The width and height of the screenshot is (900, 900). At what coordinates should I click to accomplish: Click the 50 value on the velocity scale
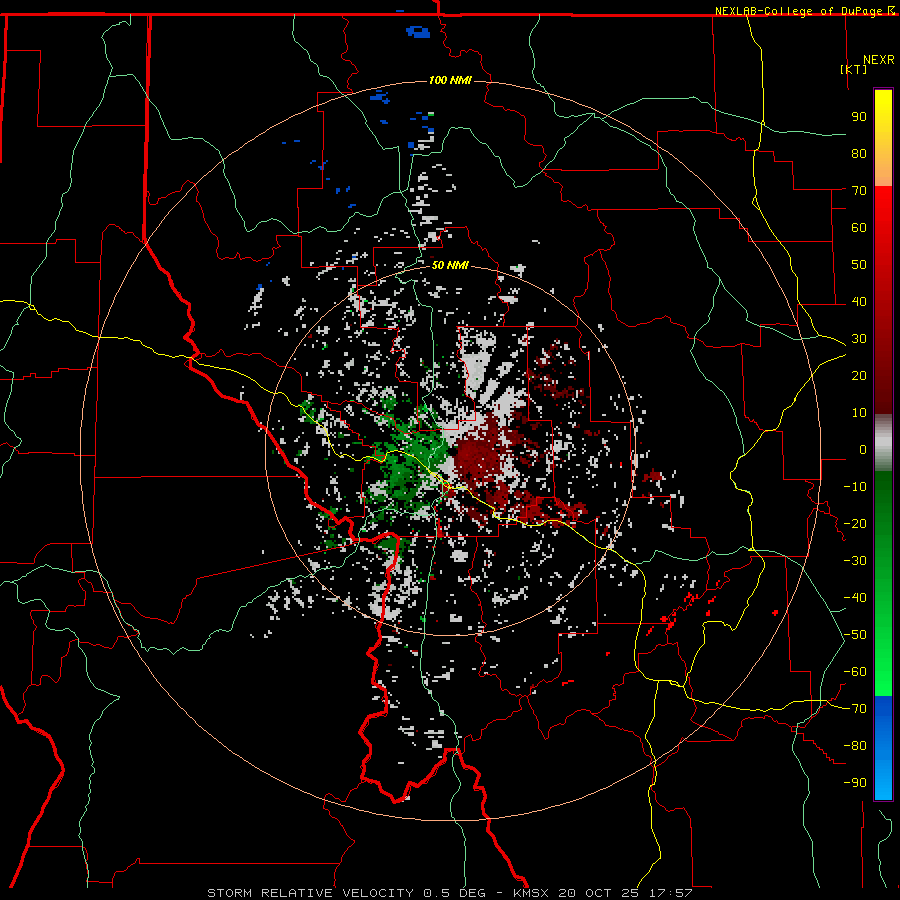[x=859, y=265]
